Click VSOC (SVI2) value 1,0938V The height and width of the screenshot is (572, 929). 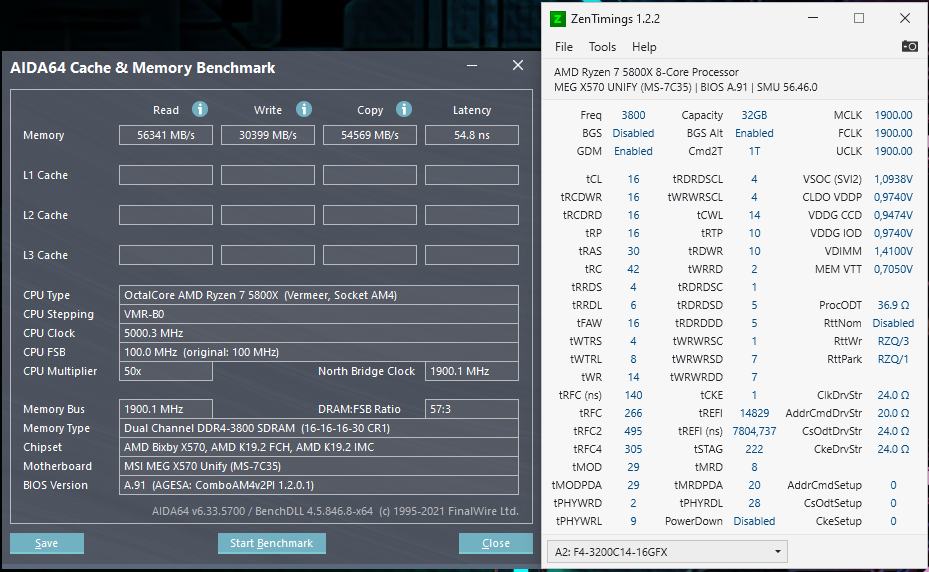click(893, 179)
